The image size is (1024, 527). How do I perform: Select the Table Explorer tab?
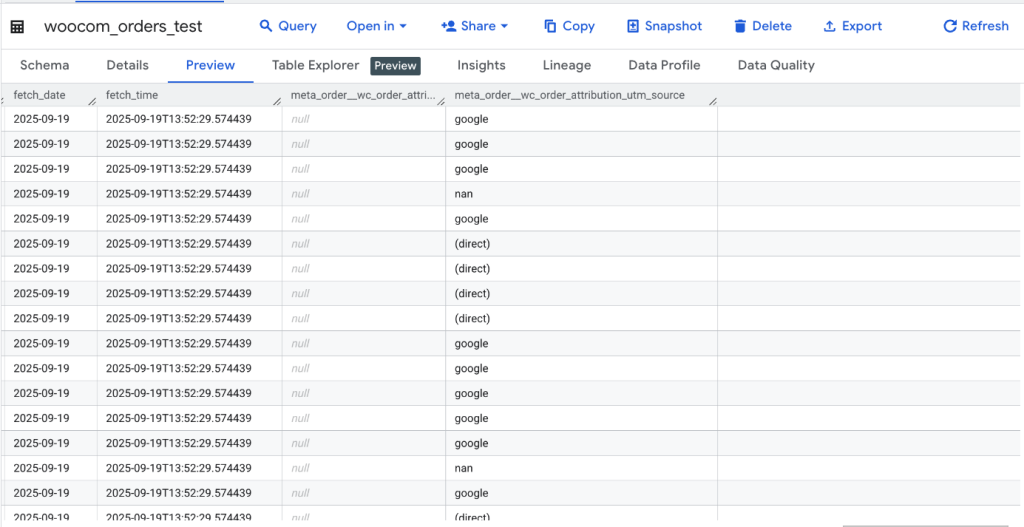coord(315,65)
